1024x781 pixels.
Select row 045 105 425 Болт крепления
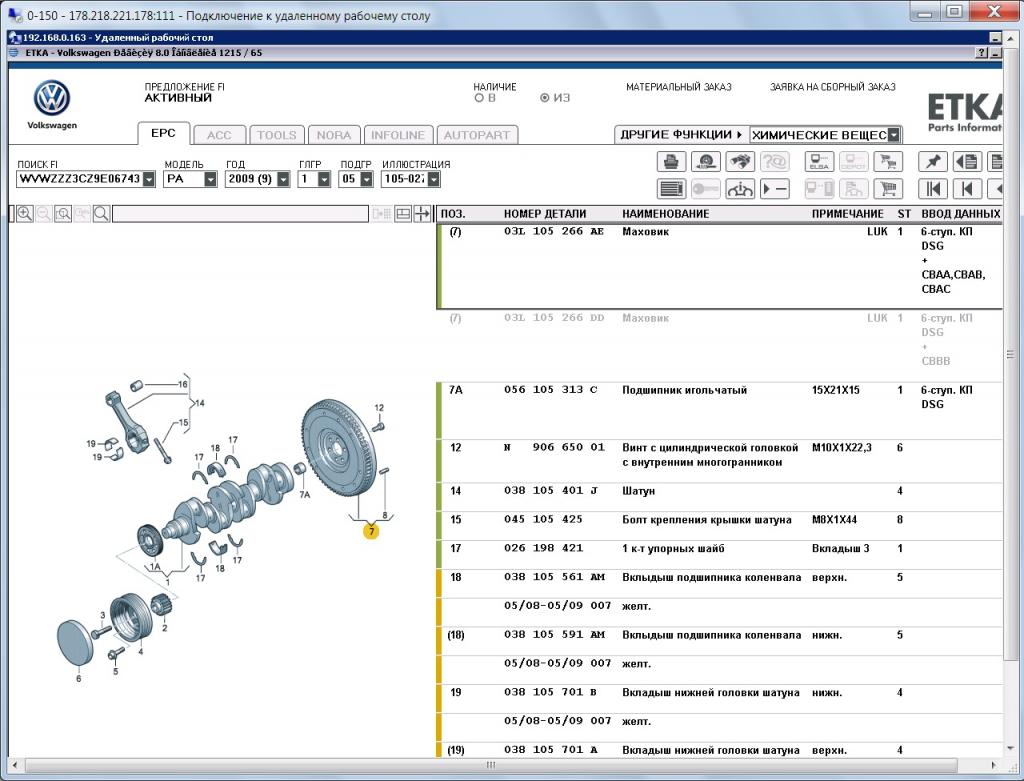coord(719,526)
